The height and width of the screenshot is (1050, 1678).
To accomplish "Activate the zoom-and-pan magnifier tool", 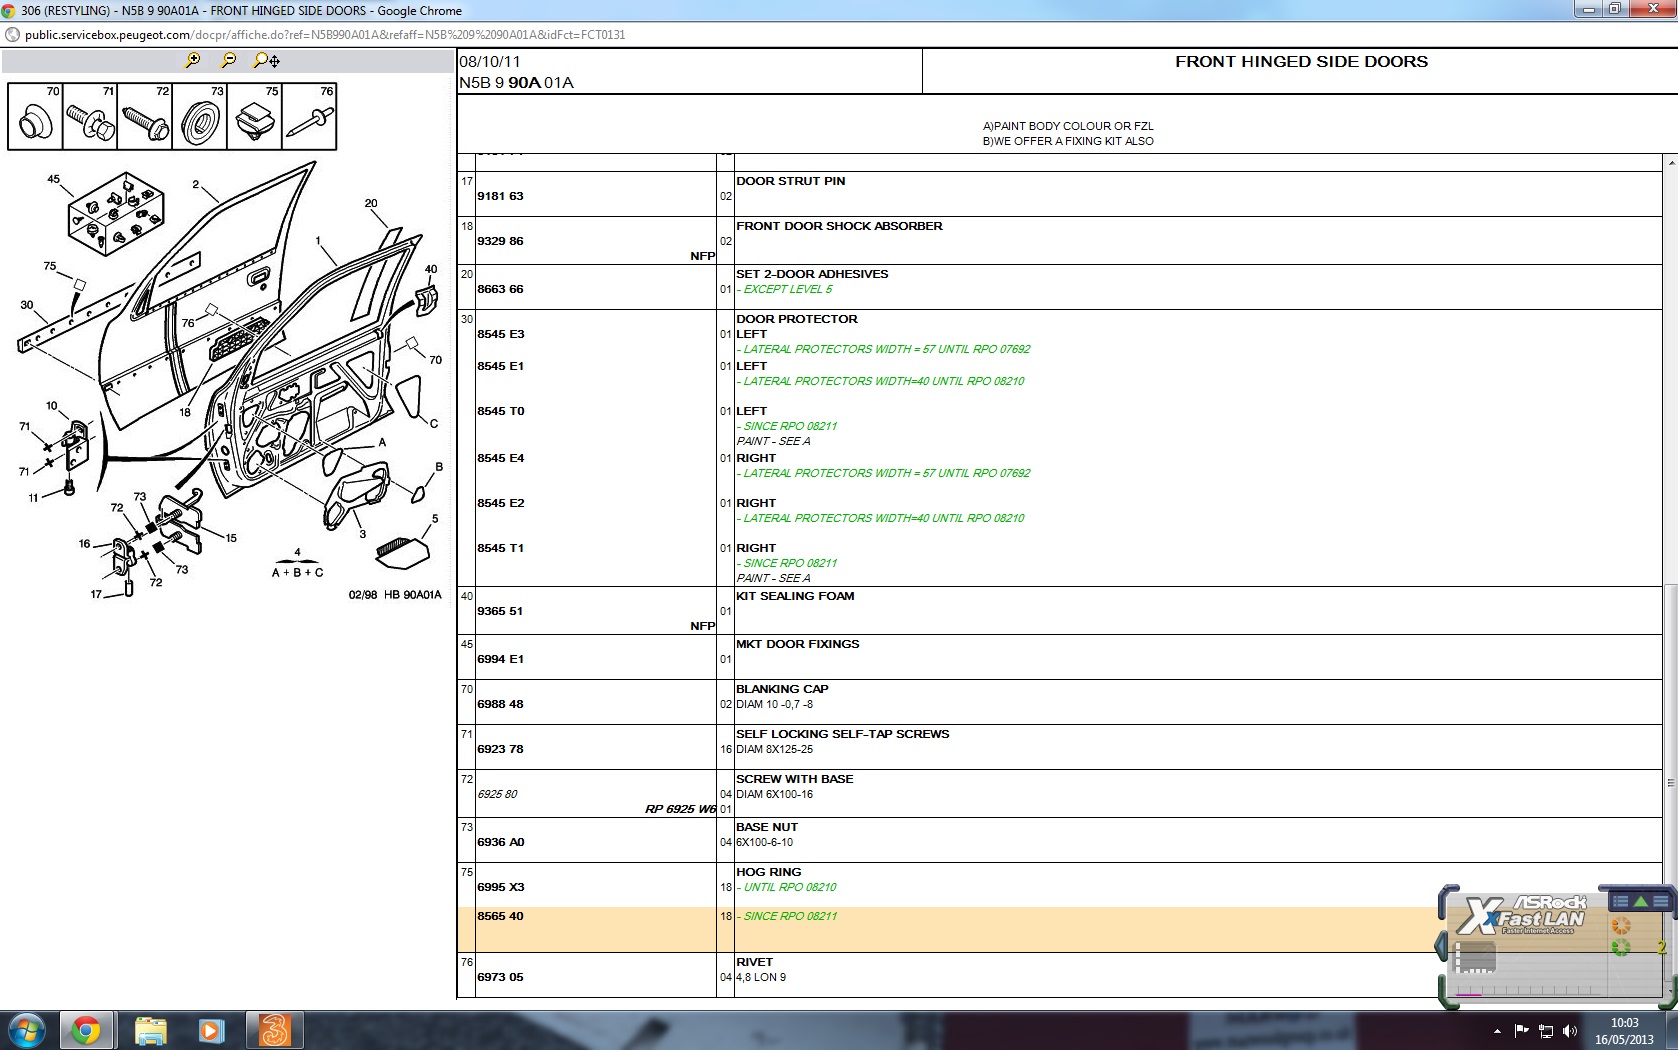I will tap(266, 60).
